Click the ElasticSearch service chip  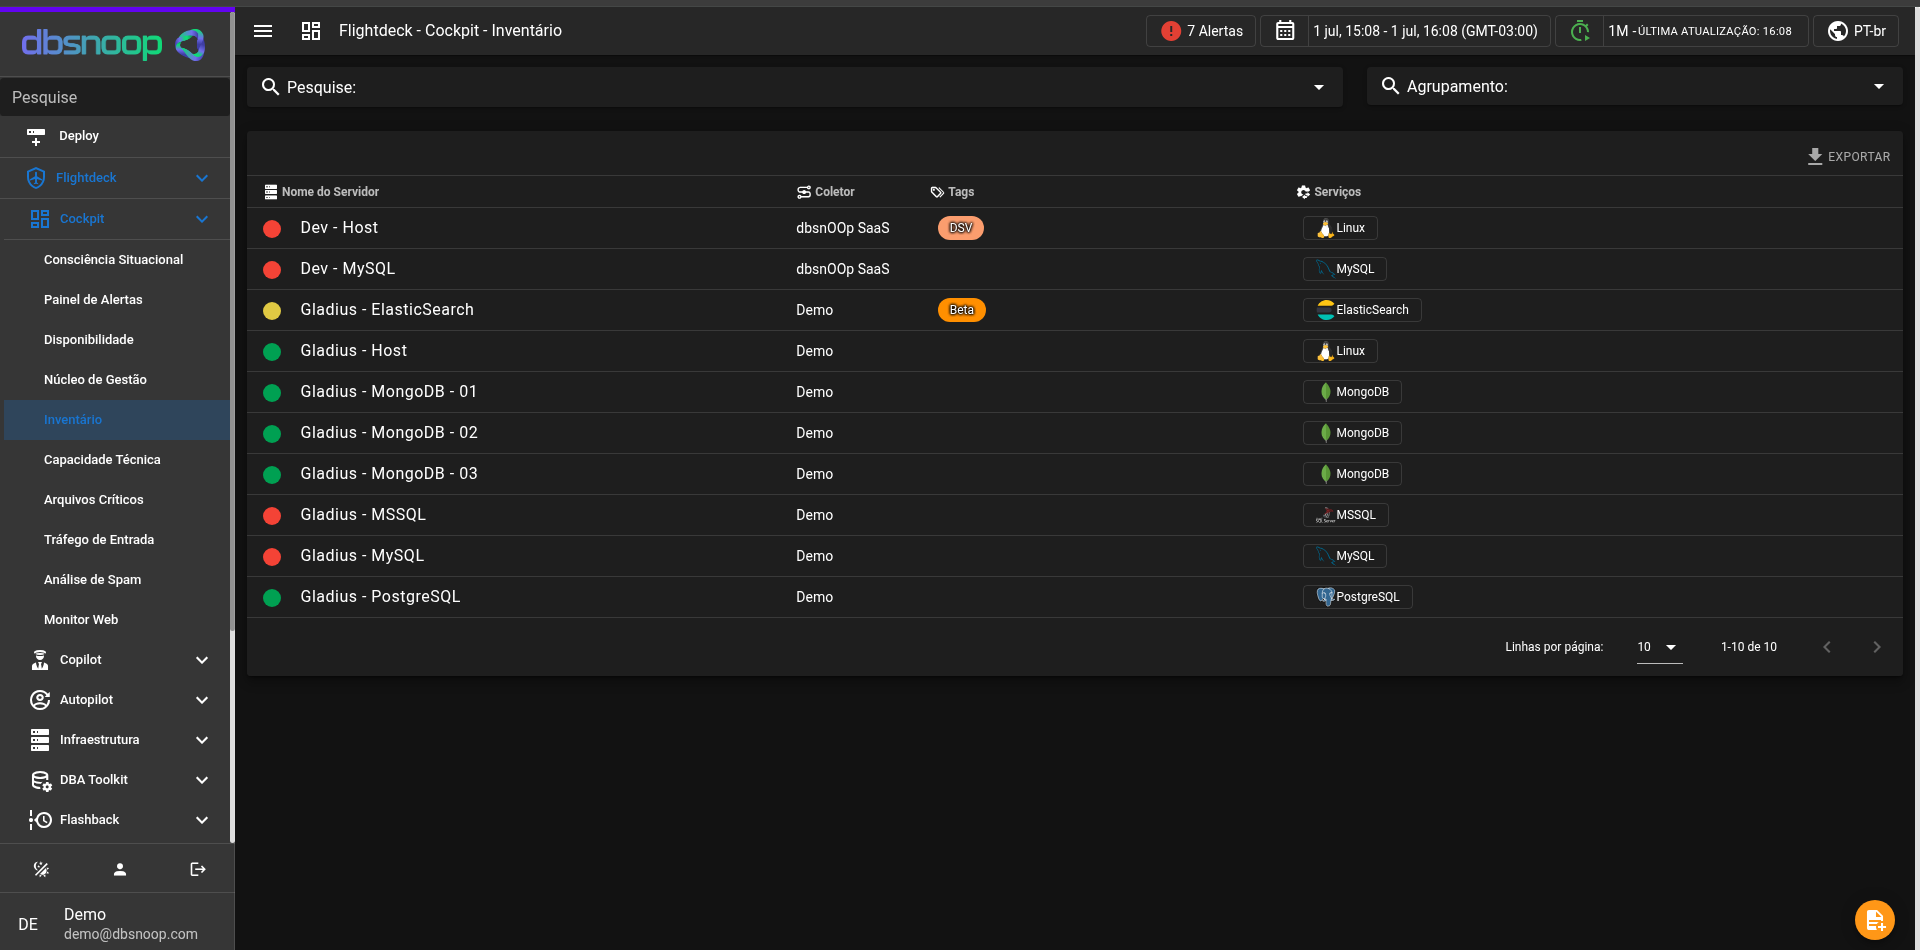pyautogui.click(x=1362, y=310)
